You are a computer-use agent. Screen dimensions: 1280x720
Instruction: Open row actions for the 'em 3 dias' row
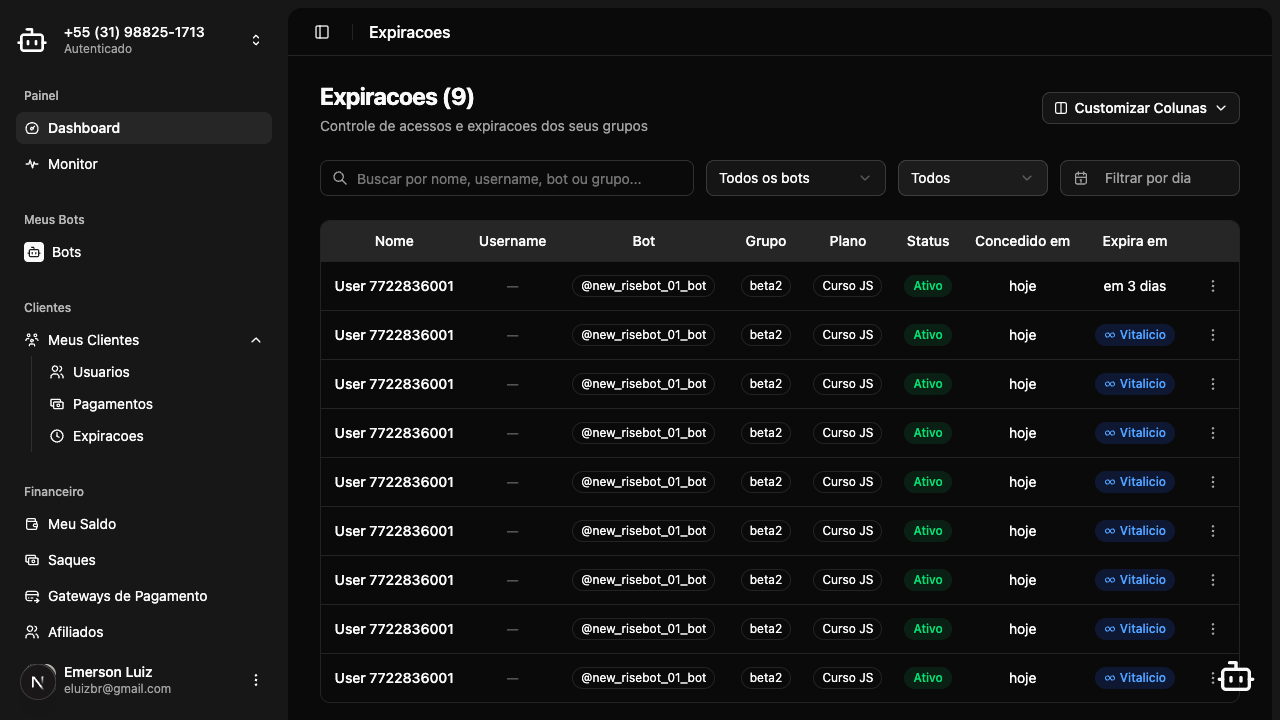(1213, 286)
